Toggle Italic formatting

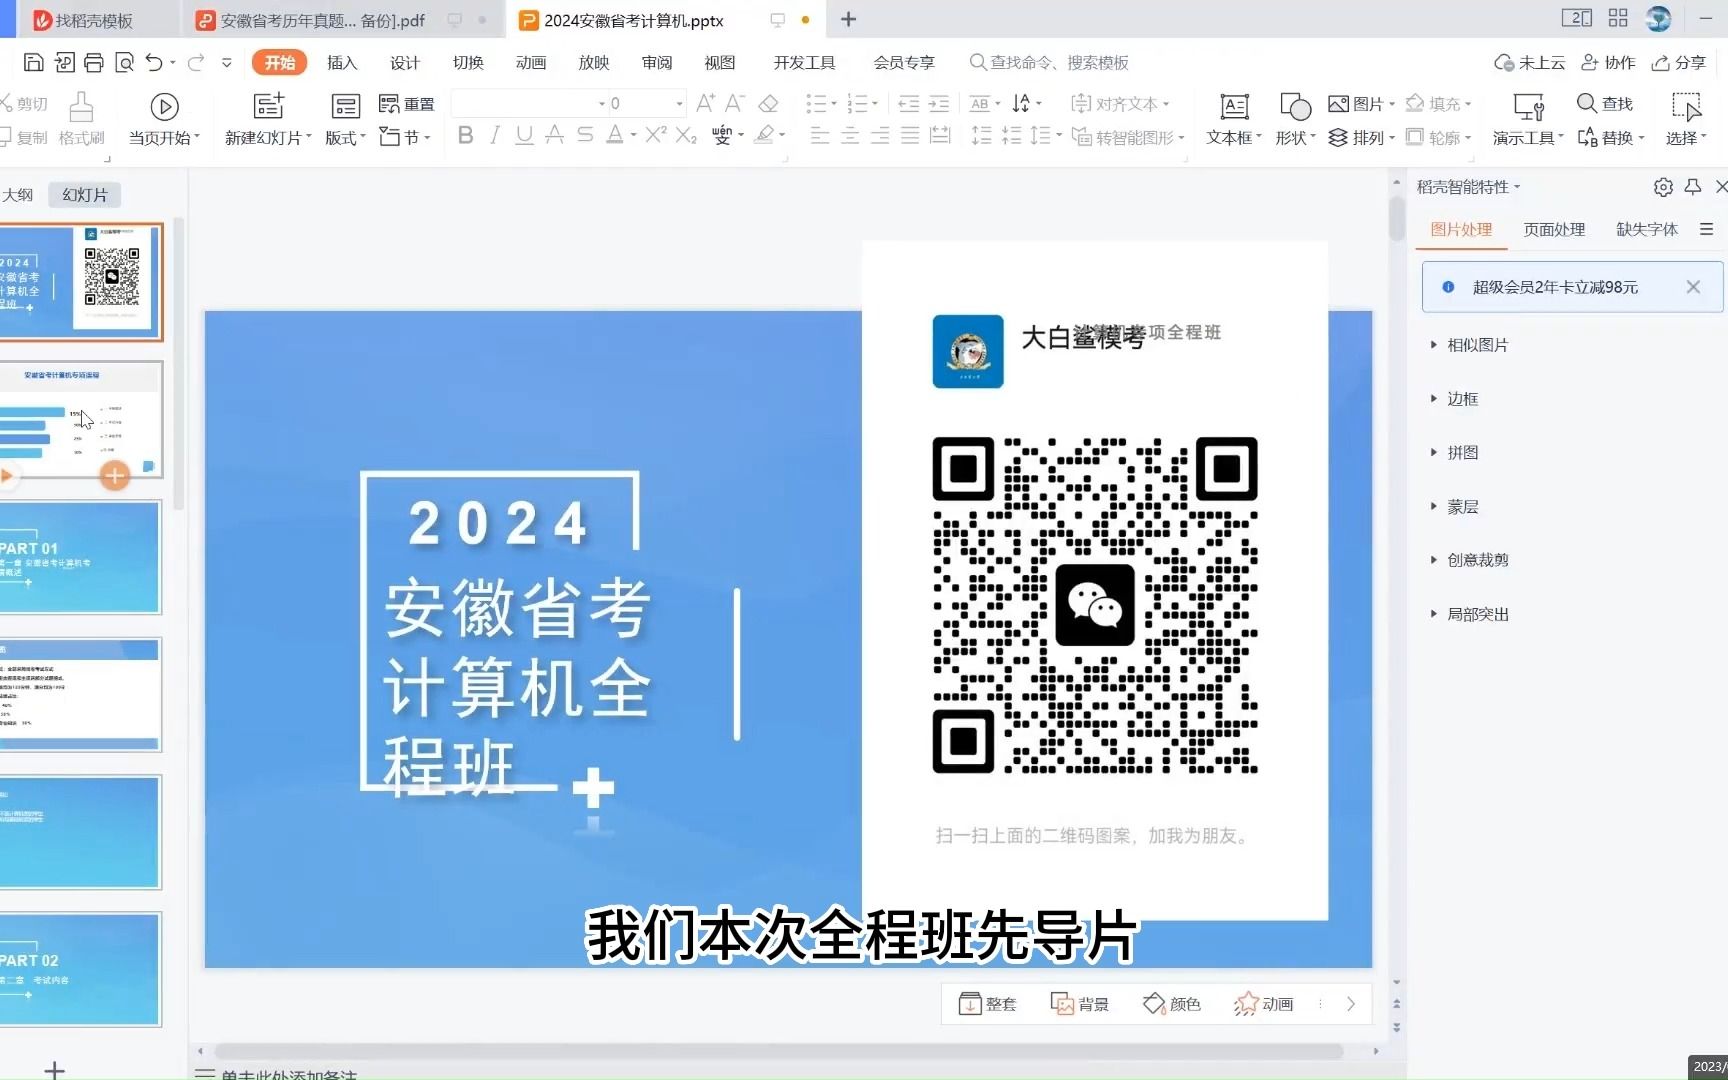click(494, 135)
